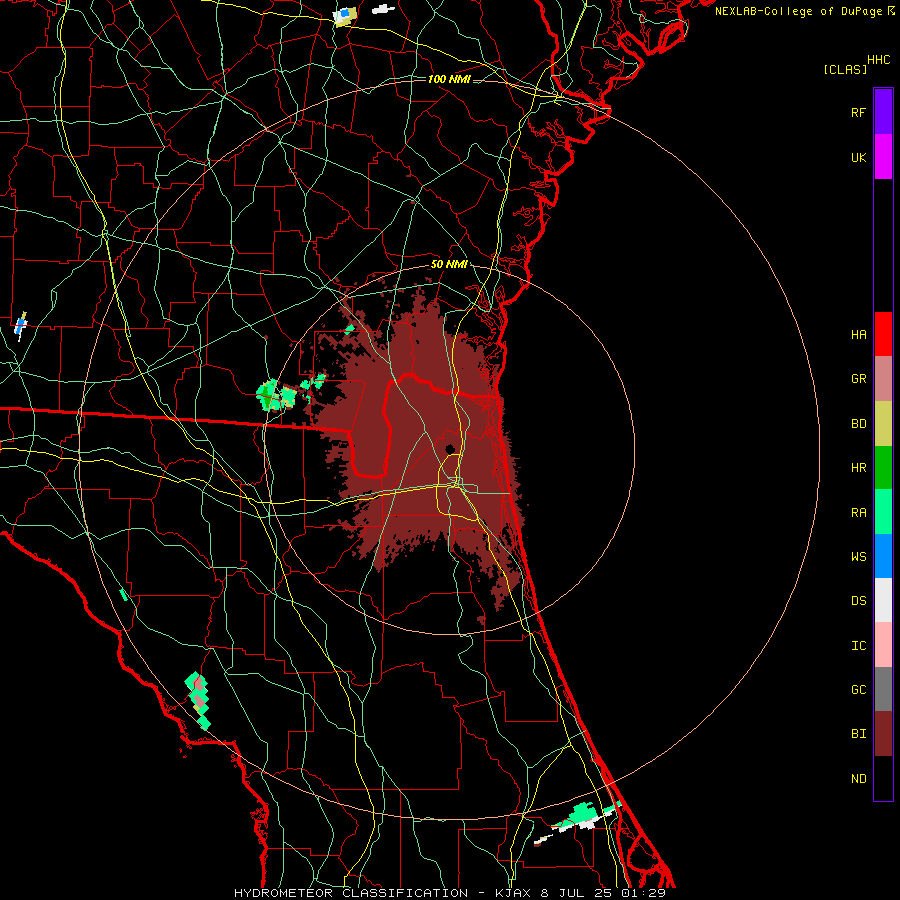This screenshot has height=900, width=900.
Task: Click the blue echo at the left edge
Action: (x=21, y=326)
